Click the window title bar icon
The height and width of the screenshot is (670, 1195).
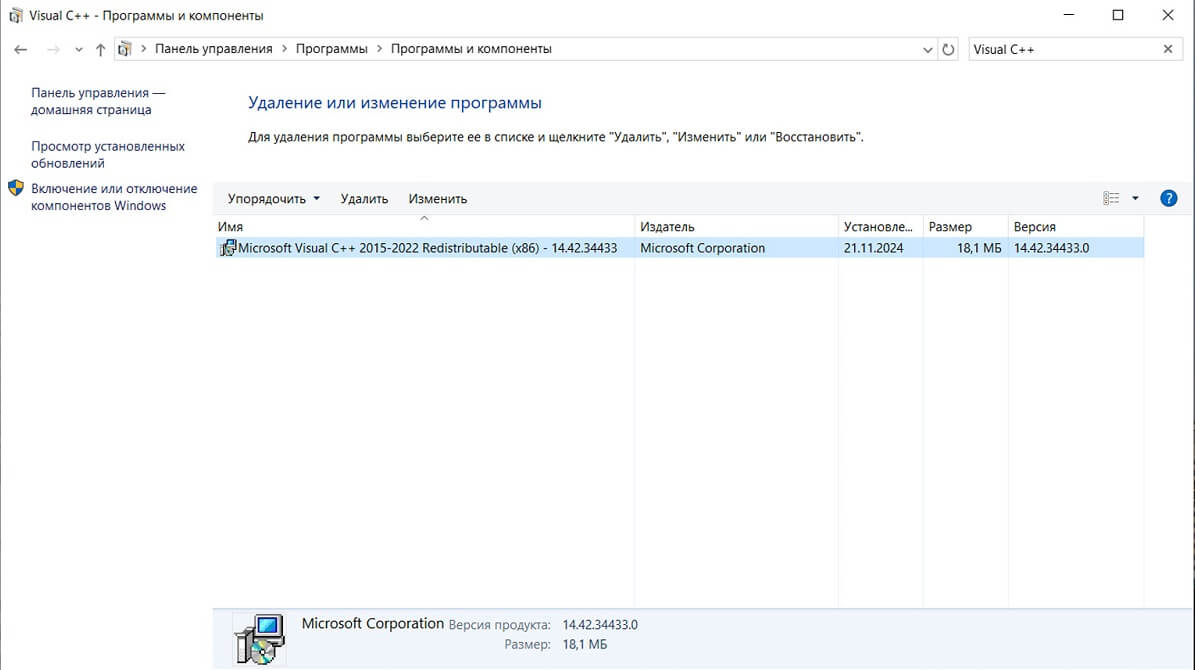(x=15, y=15)
